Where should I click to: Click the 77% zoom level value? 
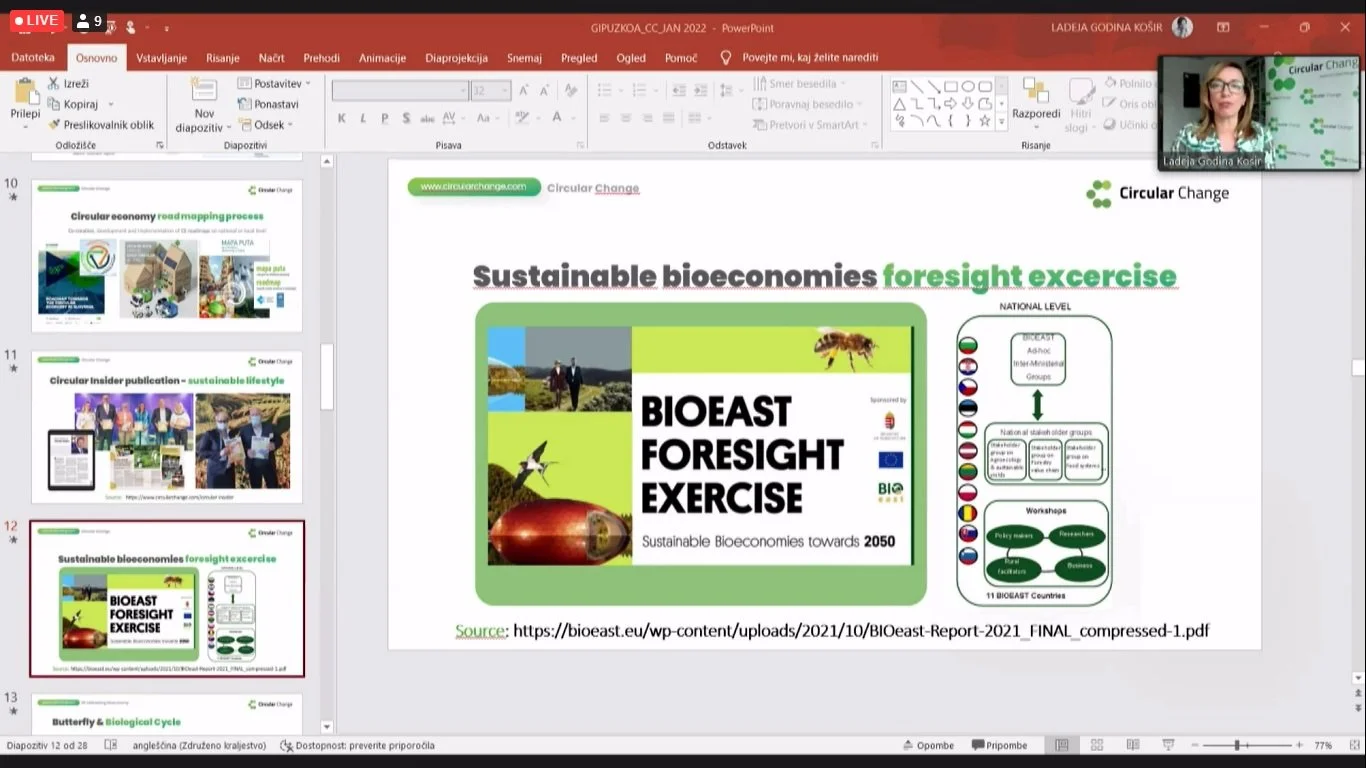point(1323,745)
